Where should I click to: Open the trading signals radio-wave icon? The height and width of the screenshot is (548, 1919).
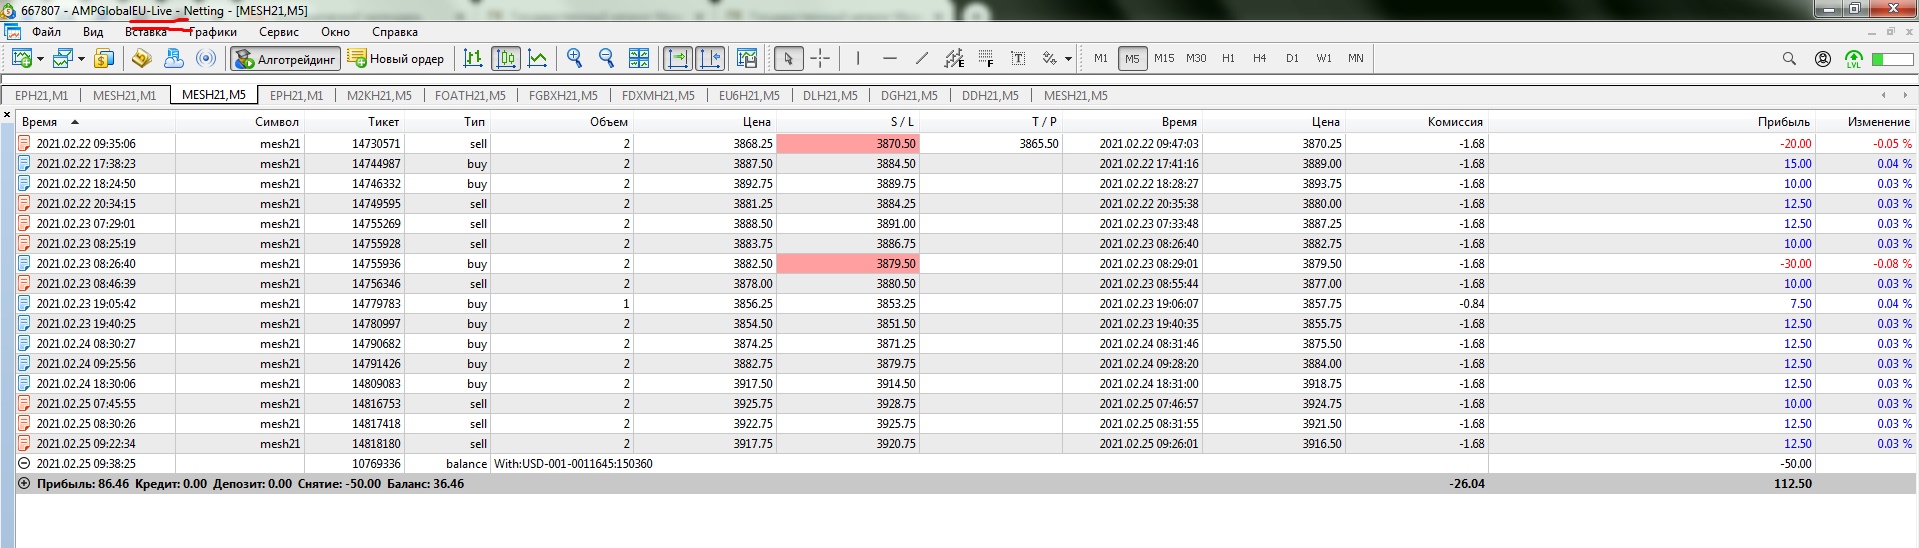(x=206, y=59)
